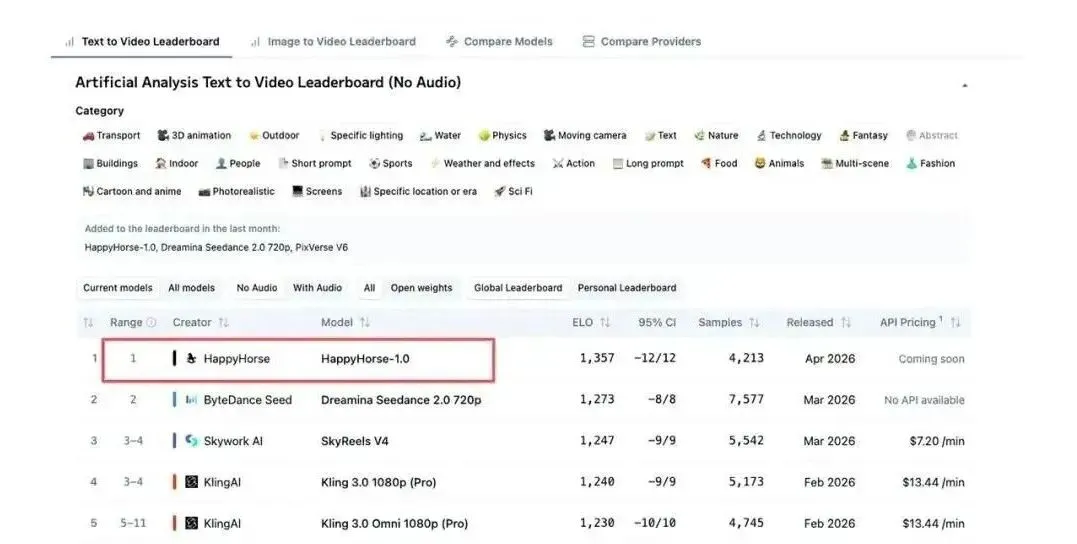The height and width of the screenshot is (544, 1077).
Task: Select the Open weights filter
Action: click(x=421, y=288)
